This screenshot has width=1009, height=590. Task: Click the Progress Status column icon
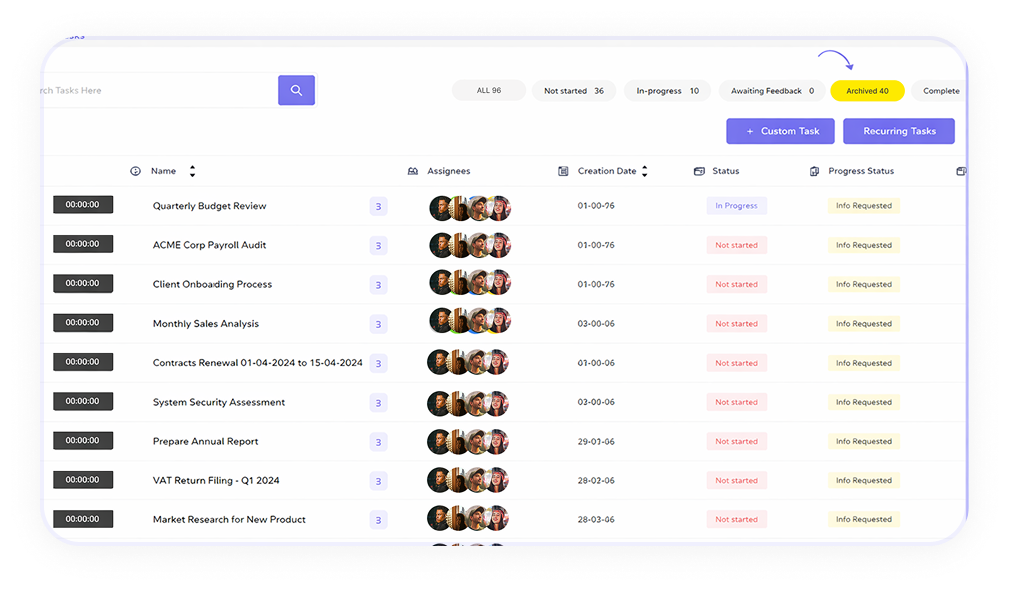pos(815,171)
